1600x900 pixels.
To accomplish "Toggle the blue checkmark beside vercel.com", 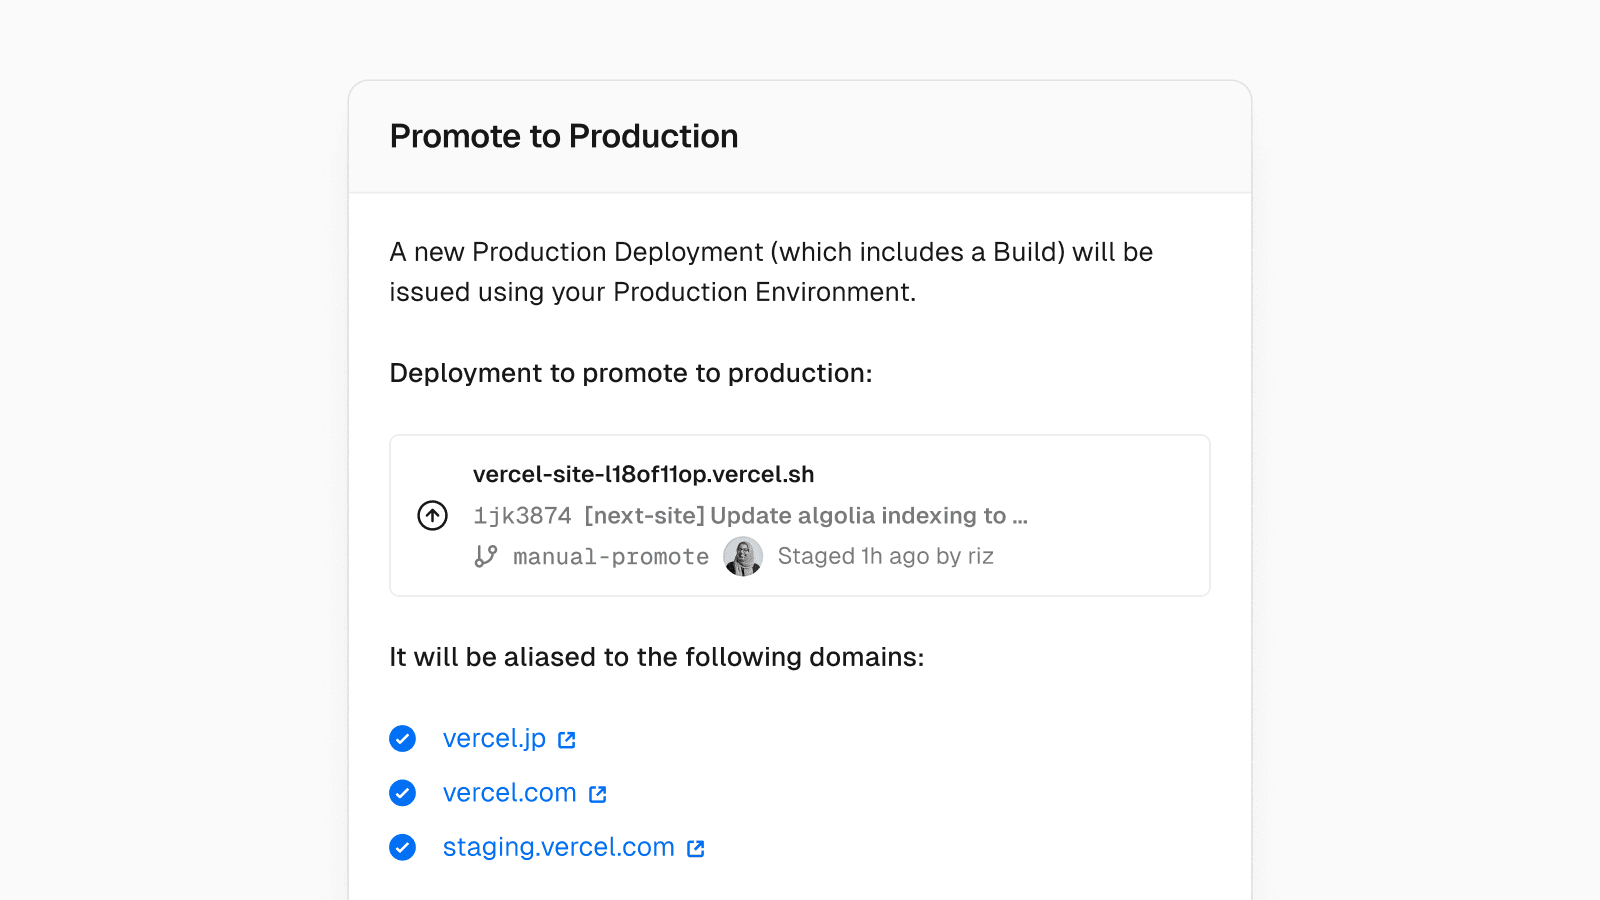I will pos(402,793).
